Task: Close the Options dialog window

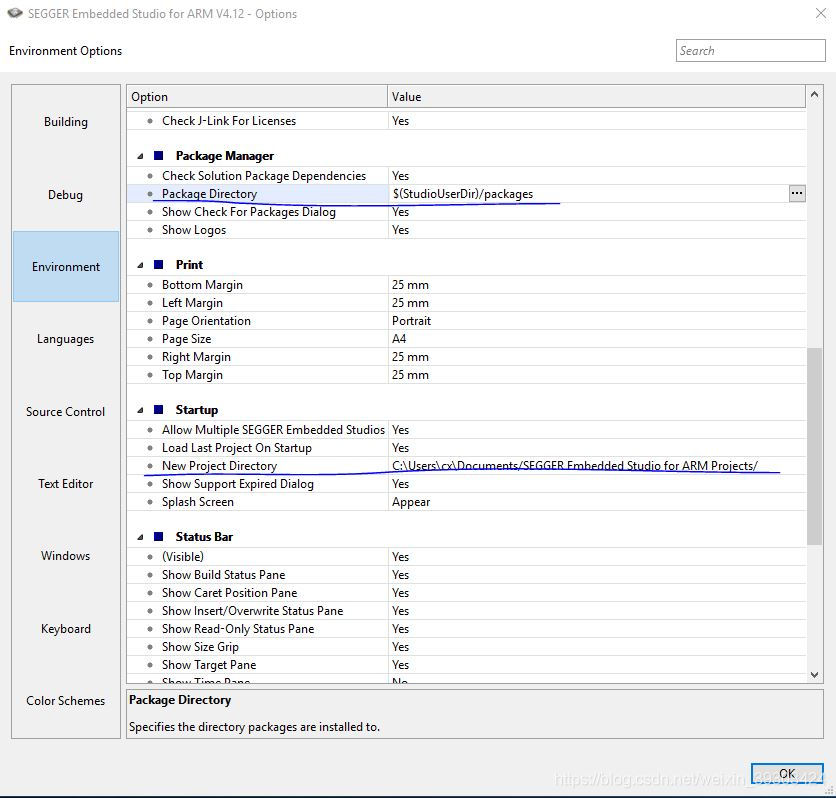Action: tap(821, 14)
